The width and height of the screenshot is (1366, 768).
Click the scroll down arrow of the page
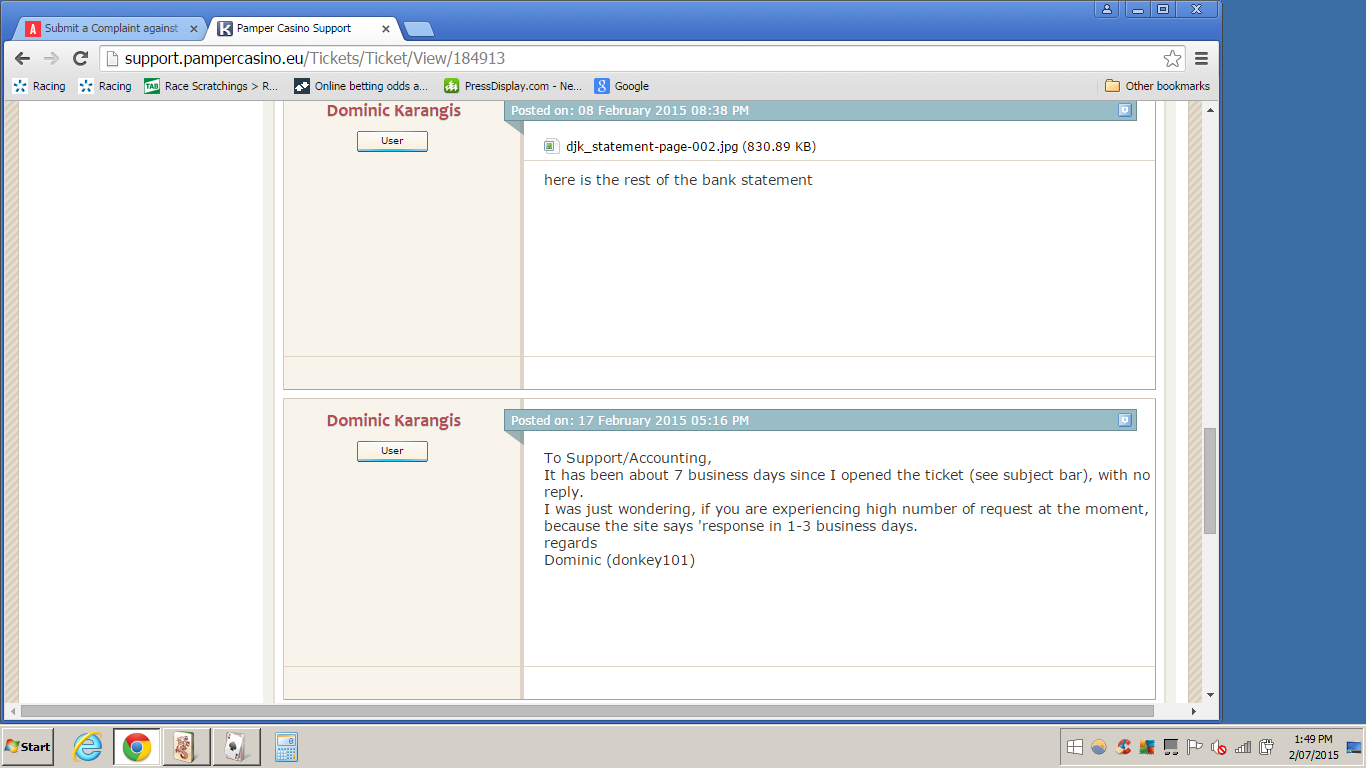point(1210,695)
